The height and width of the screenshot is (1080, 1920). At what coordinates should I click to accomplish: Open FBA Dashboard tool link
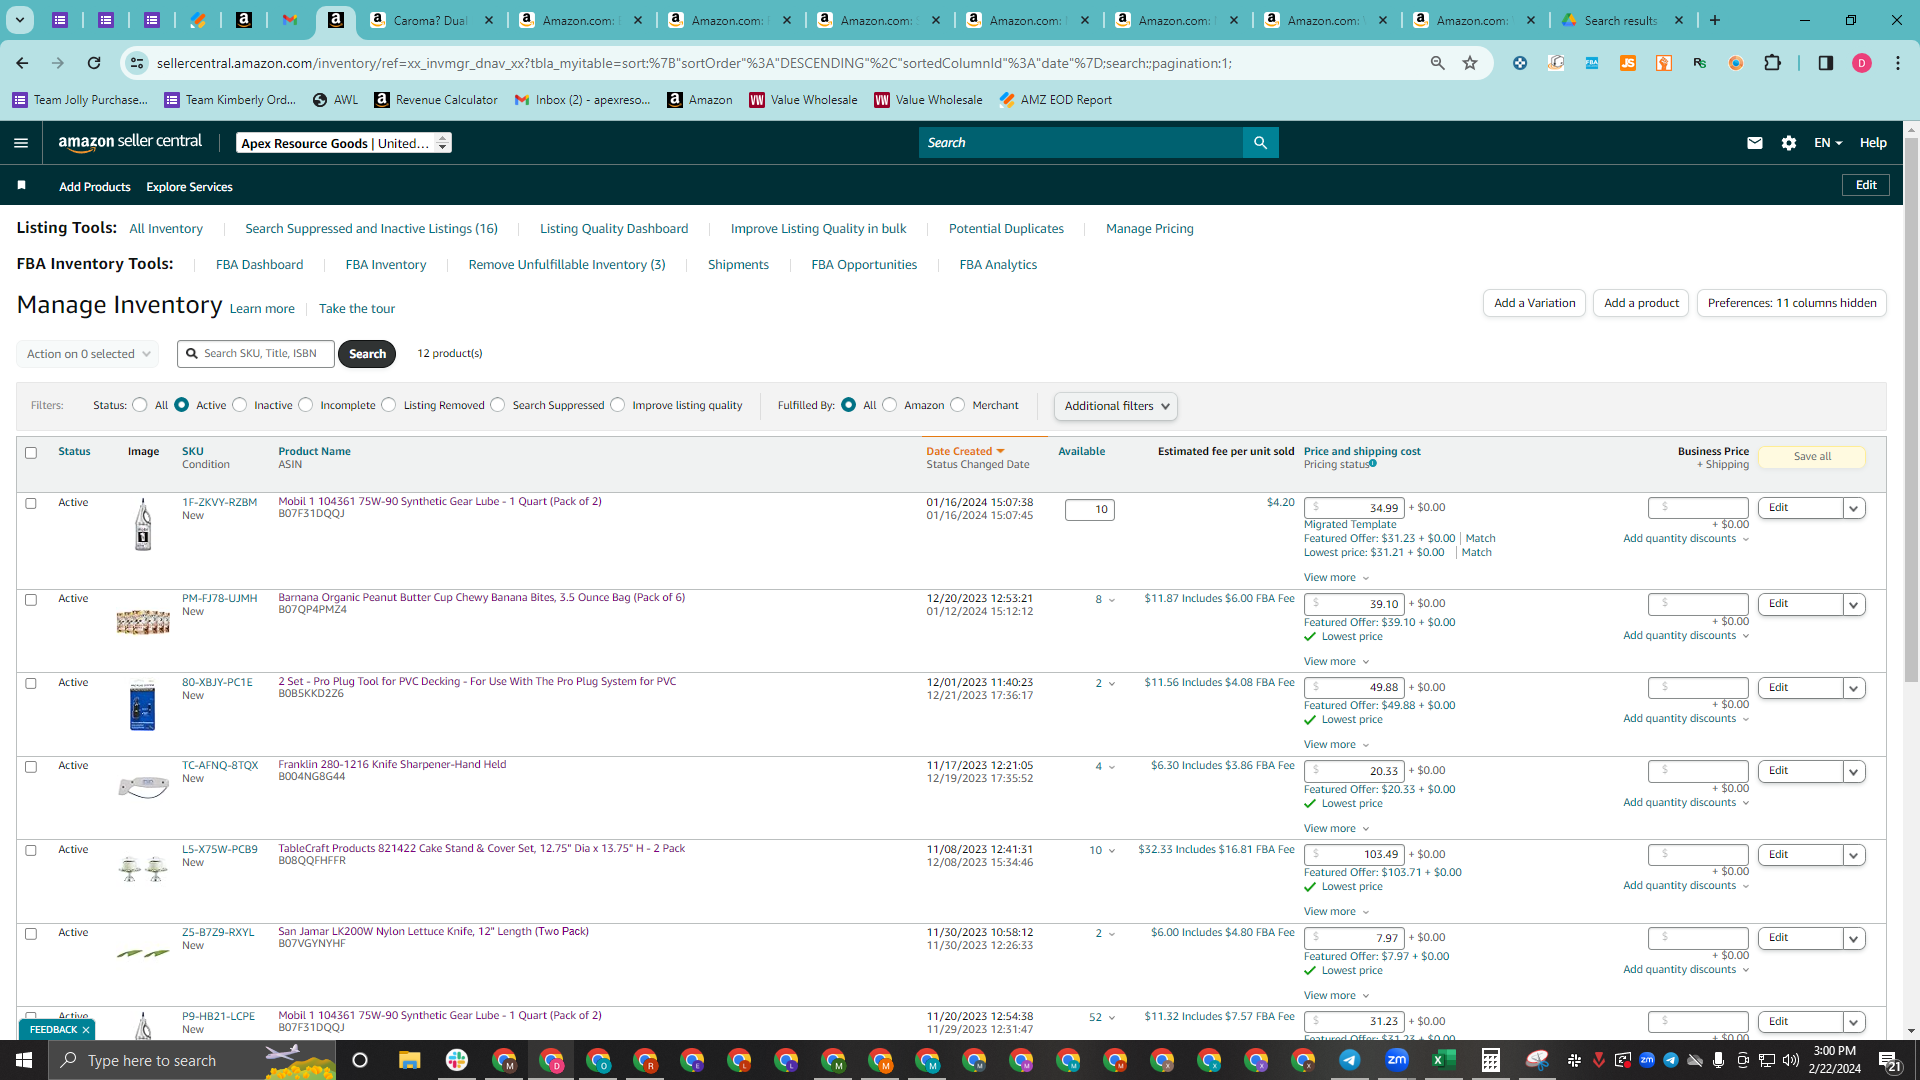point(259,265)
